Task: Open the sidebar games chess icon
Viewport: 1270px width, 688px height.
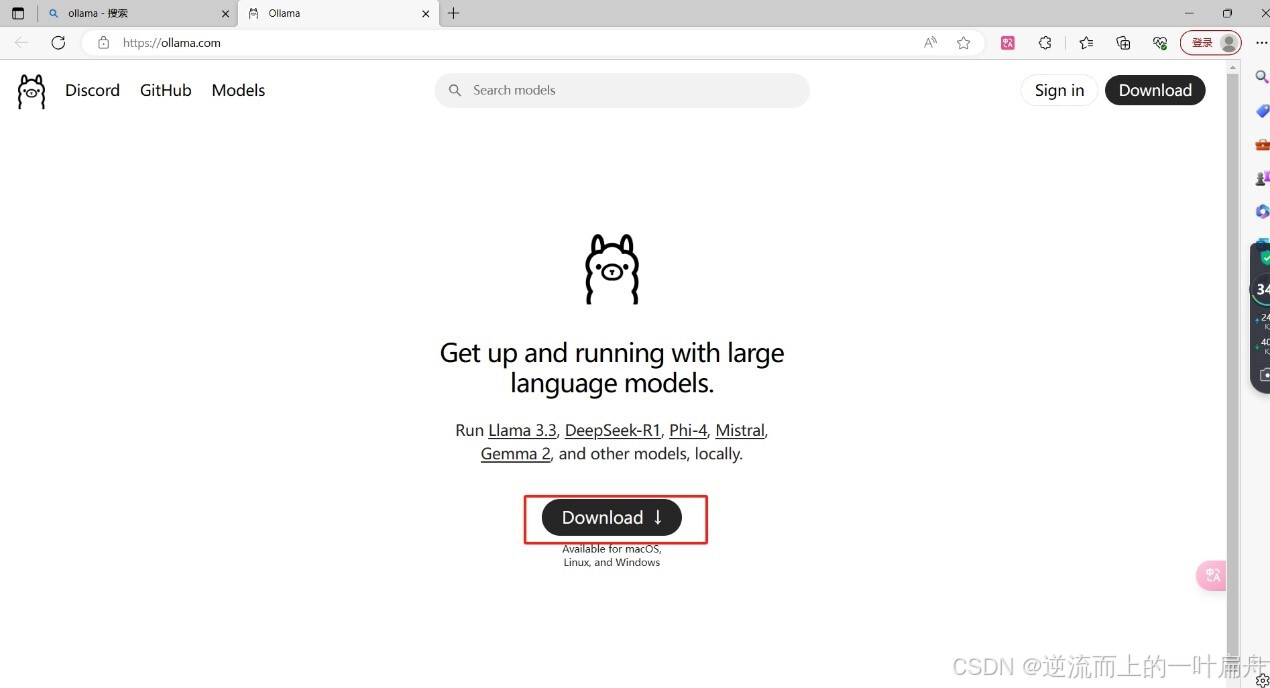Action: coord(1262,179)
